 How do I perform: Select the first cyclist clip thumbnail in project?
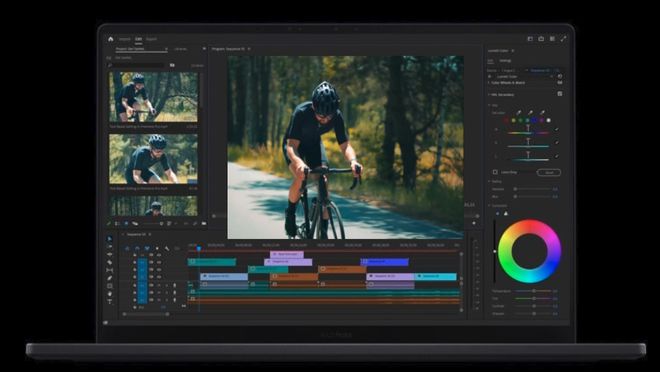(x=154, y=97)
